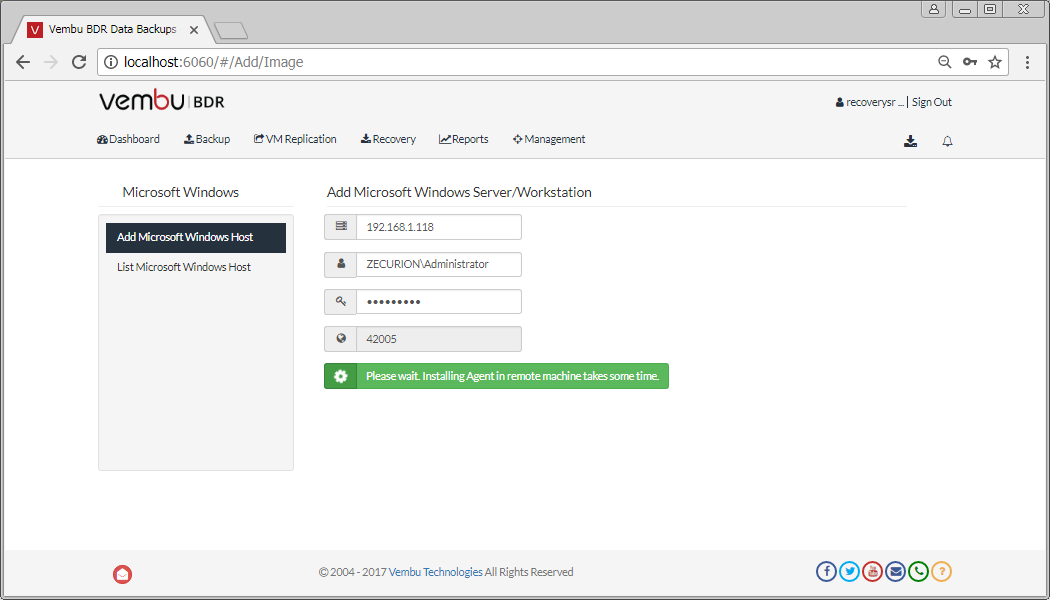Open the VM Replication menu
The image size is (1050, 600).
295,139
